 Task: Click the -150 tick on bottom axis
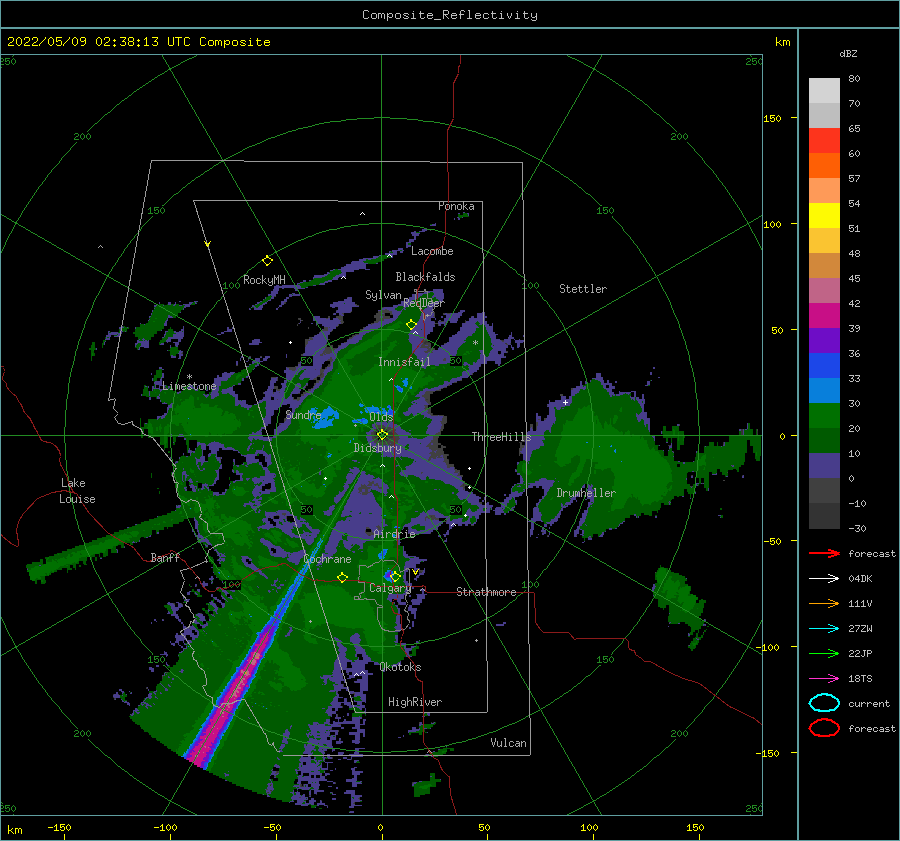(x=59, y=827)
